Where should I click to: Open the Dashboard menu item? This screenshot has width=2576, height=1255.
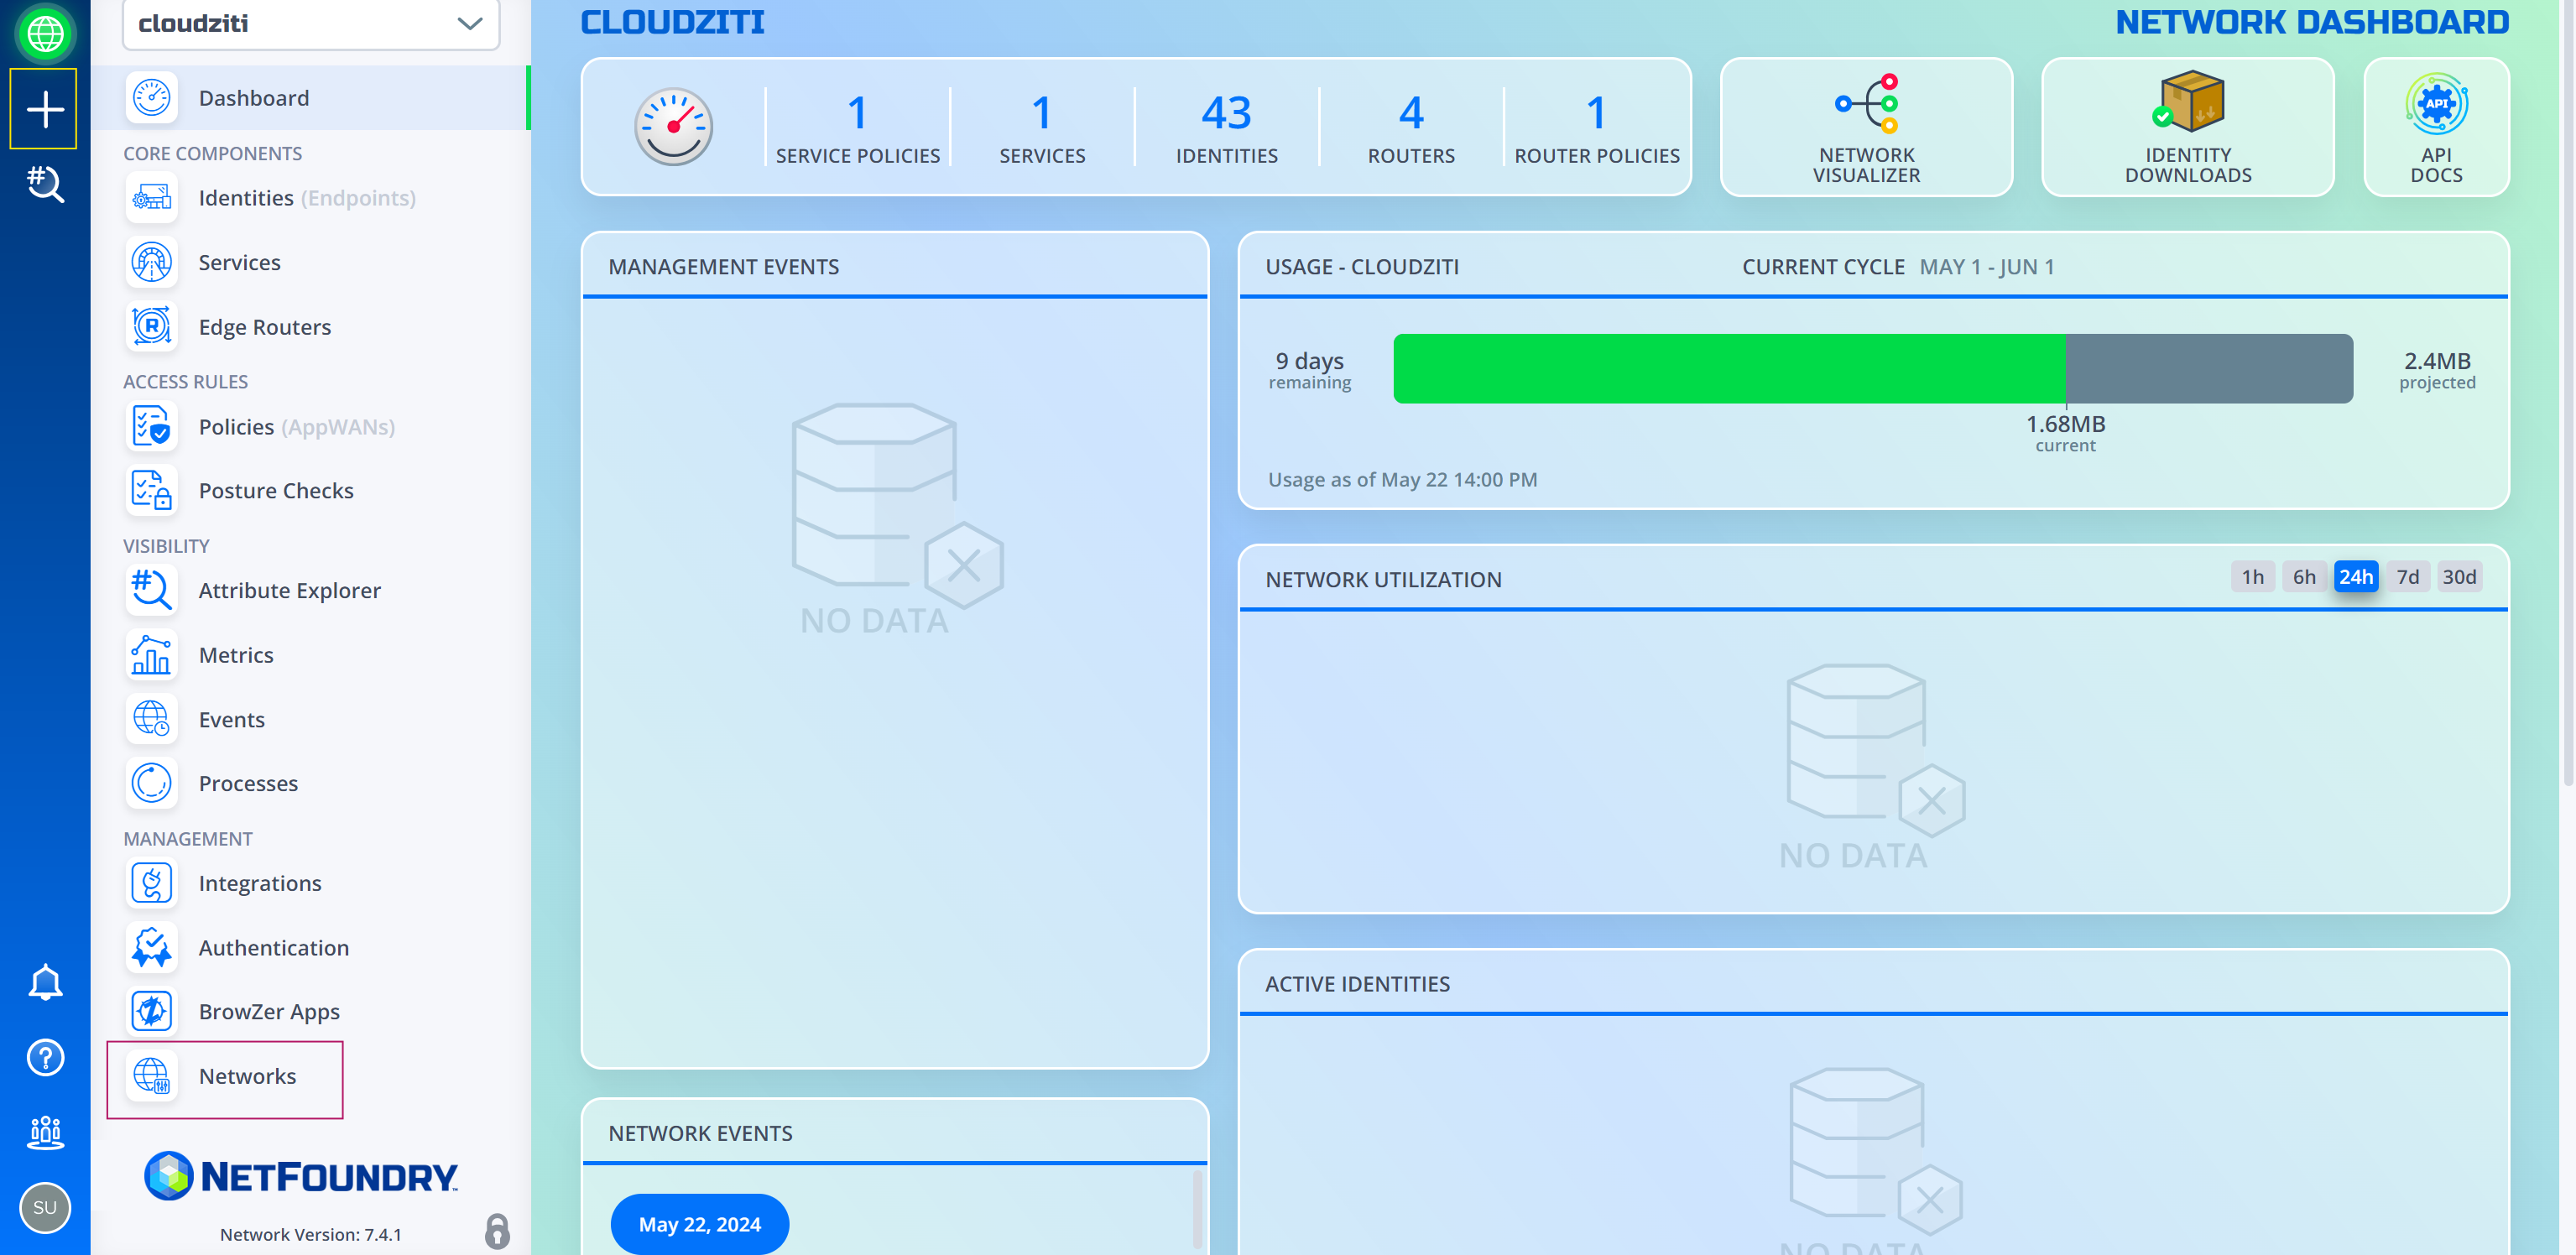(311, 97)
